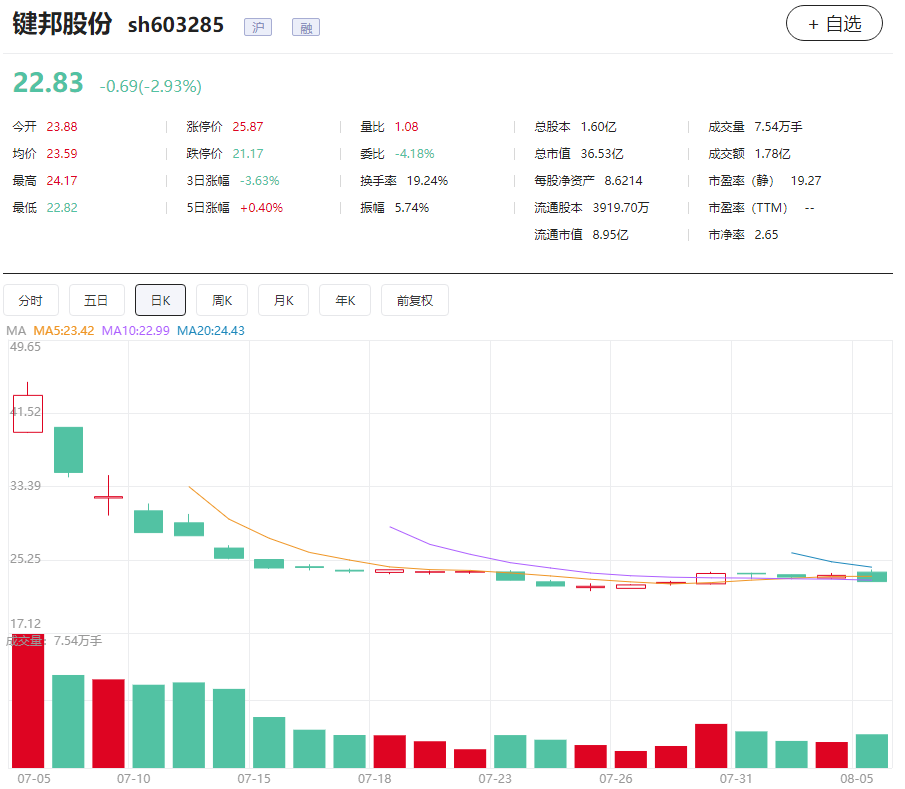Click the 委比 value -4.18%
Screen dimensions: 905x789
[414, 154]
